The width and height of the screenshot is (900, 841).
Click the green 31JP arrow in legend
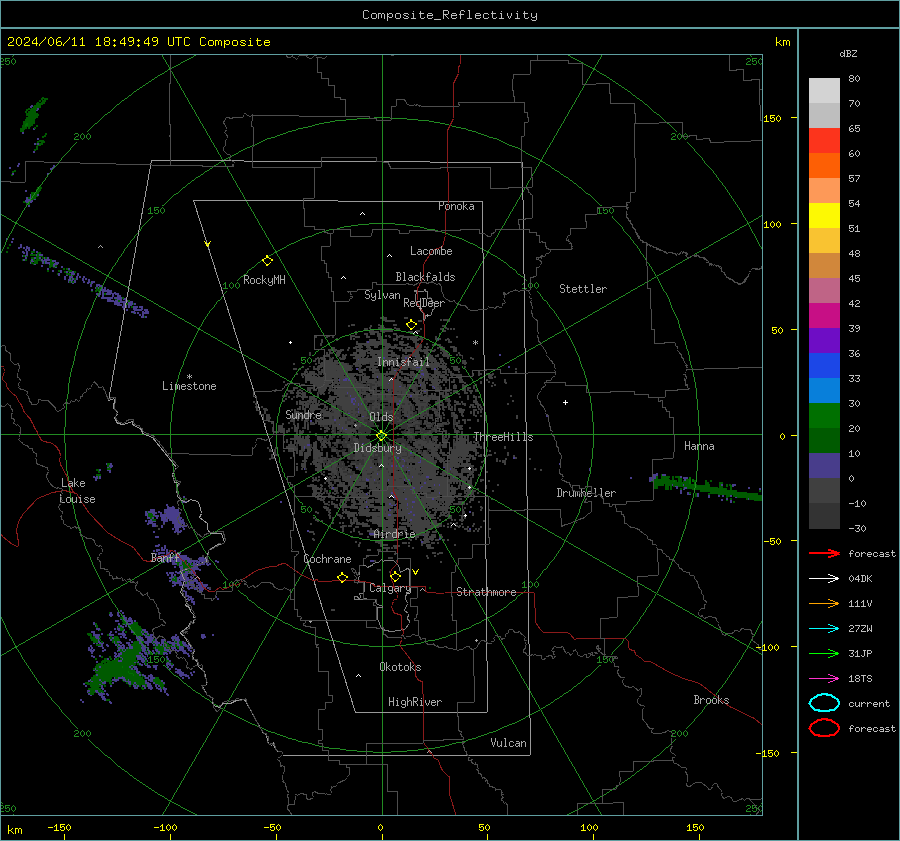tap(824, 653)
